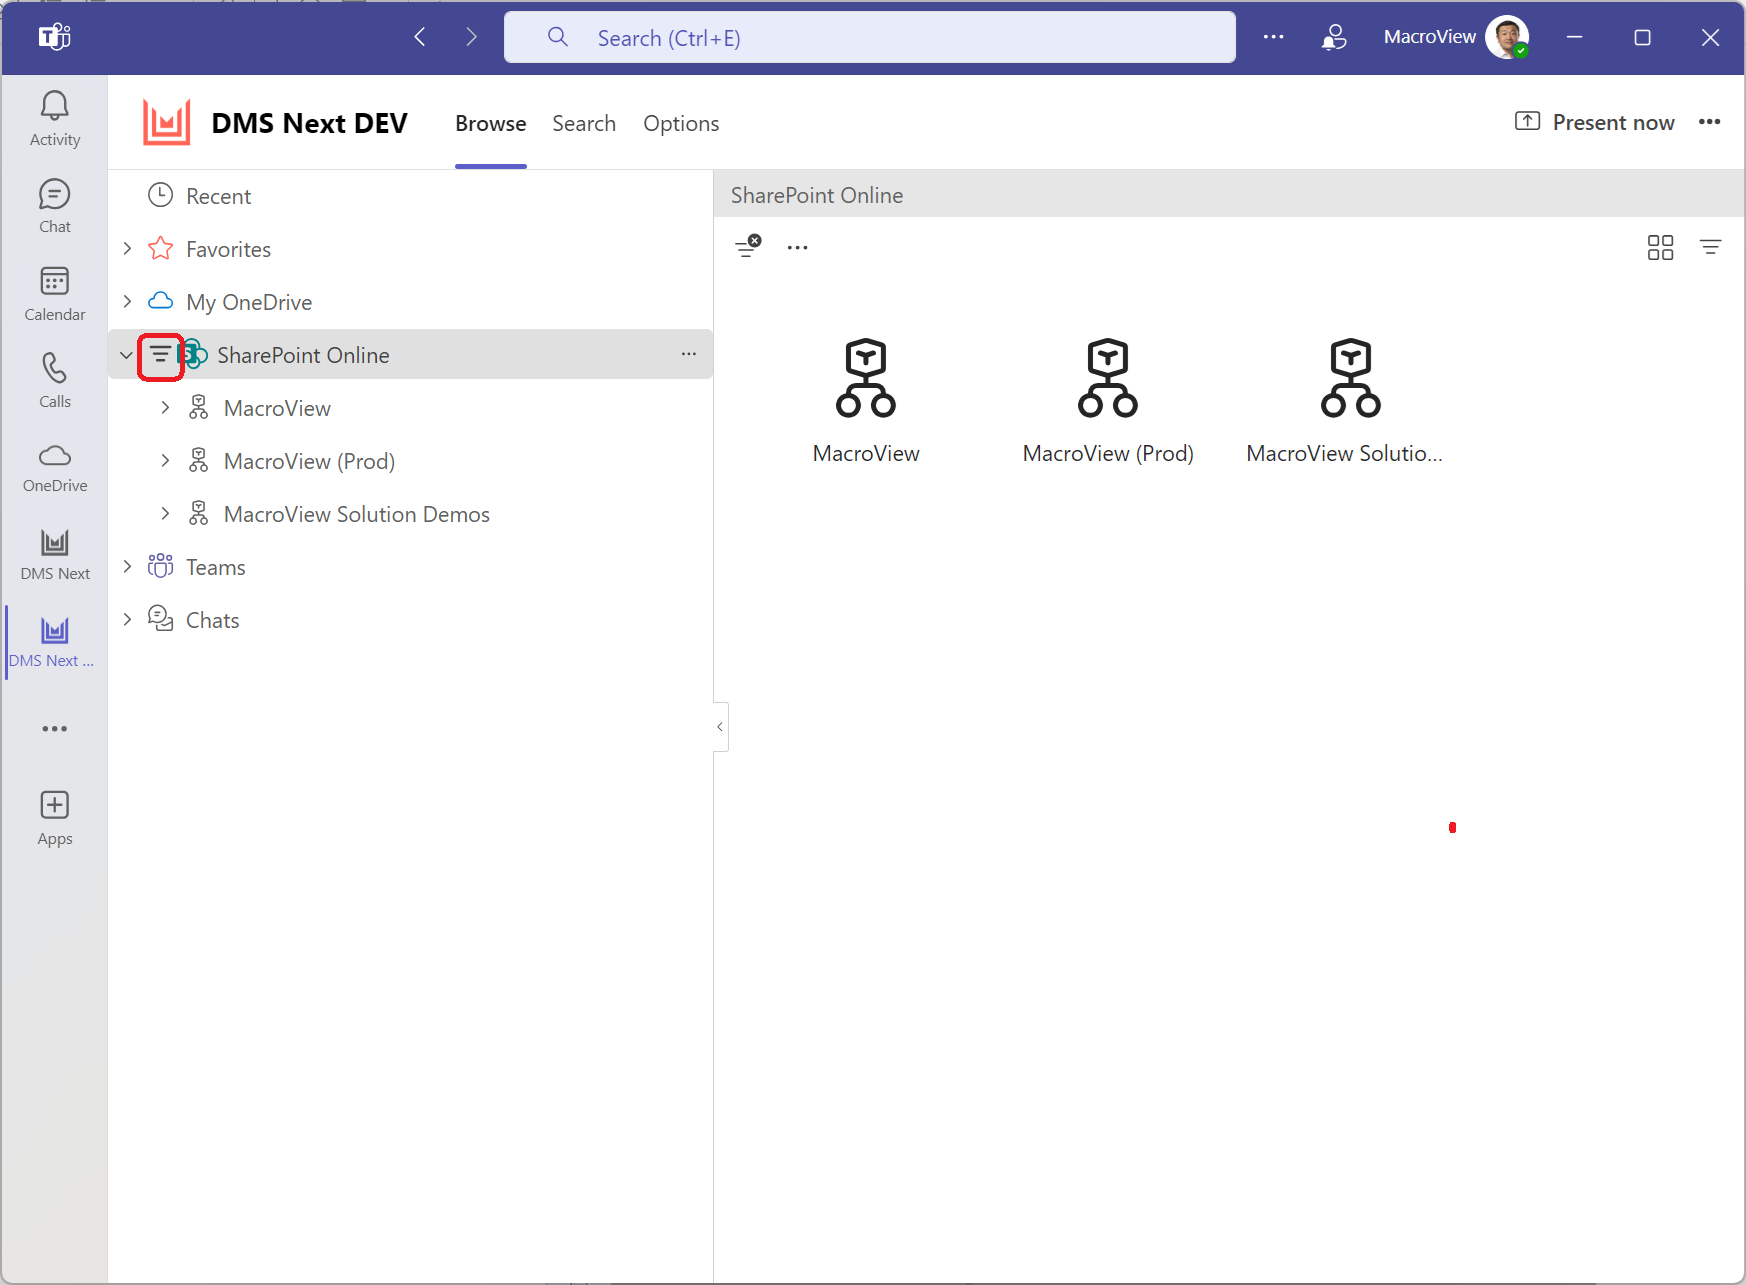Select My OneDrive in the tree
Viewport: 1746px width, 1285px height.
[249, 302]
